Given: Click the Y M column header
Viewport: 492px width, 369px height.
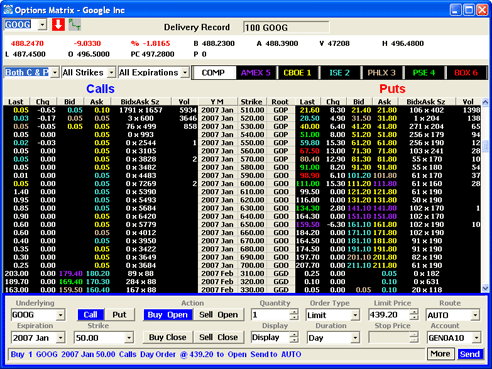Looking at the screenshot, I should 217,102.
